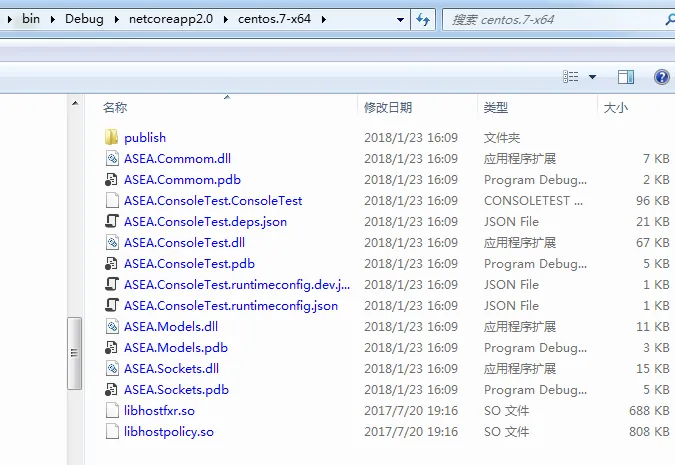Select the file name ASEA.Commom.pdb

(x=183, y=180)
